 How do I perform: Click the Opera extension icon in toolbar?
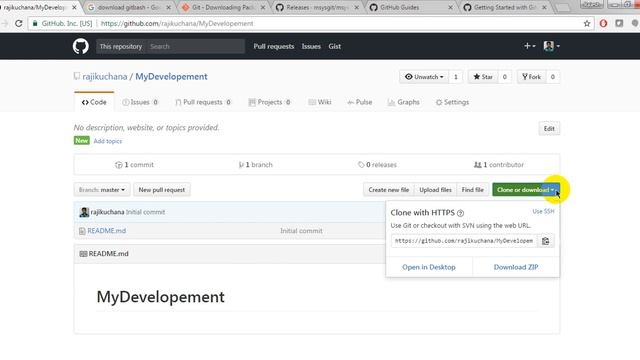pyautogui.click(x=603, y=24)
